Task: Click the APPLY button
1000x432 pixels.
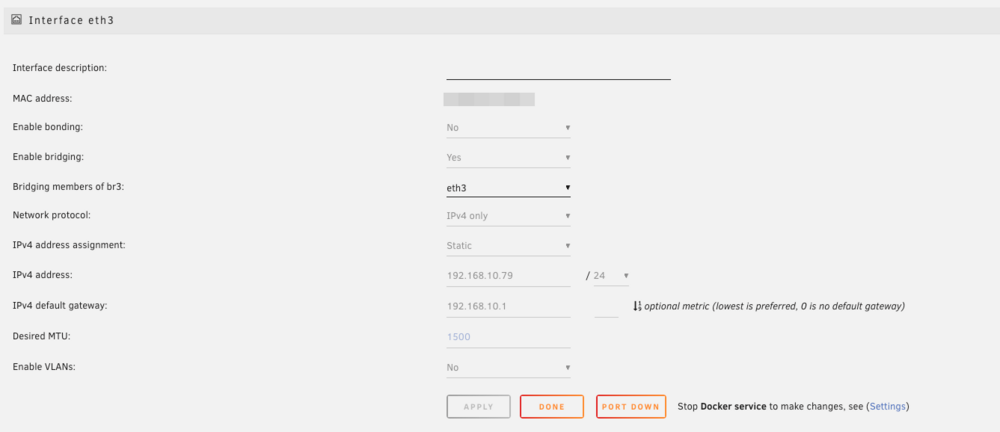Action: point(478,406)
